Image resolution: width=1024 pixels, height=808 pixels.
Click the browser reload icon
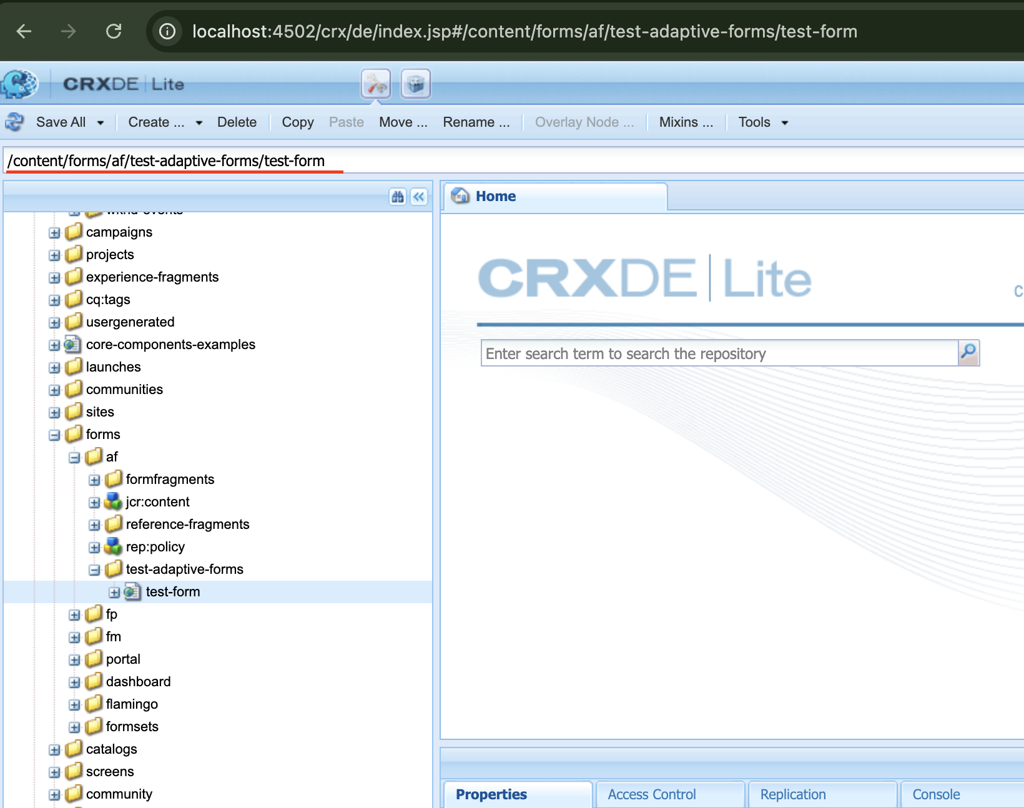(114, 31)
